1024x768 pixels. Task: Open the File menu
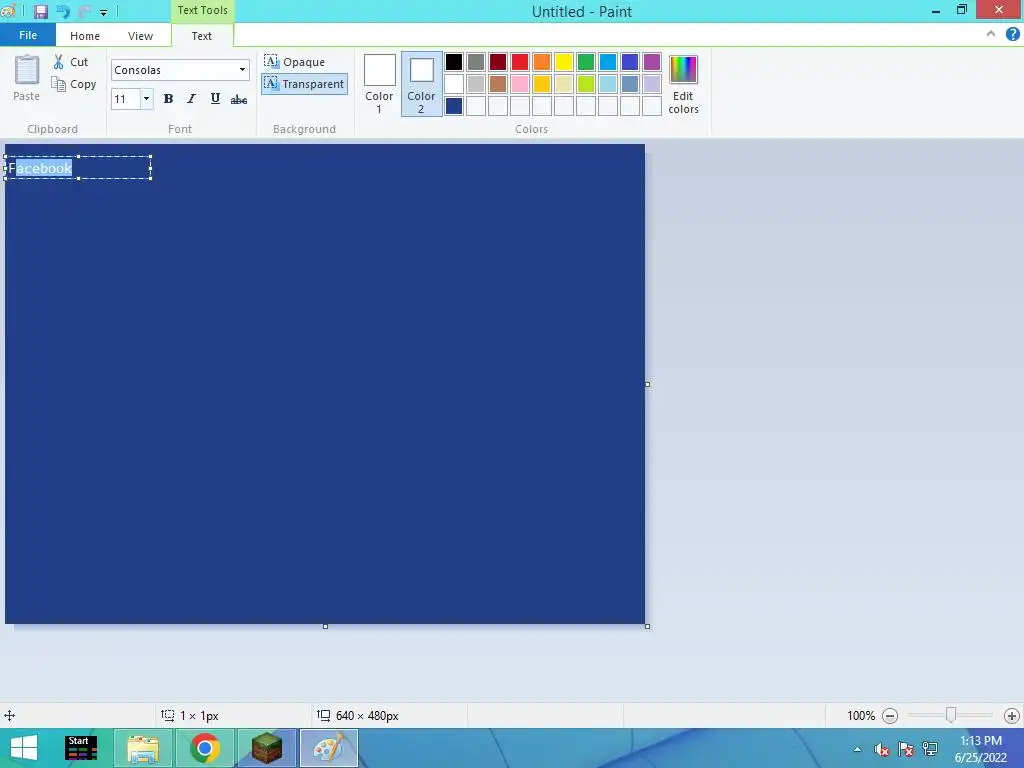[28, 35]
